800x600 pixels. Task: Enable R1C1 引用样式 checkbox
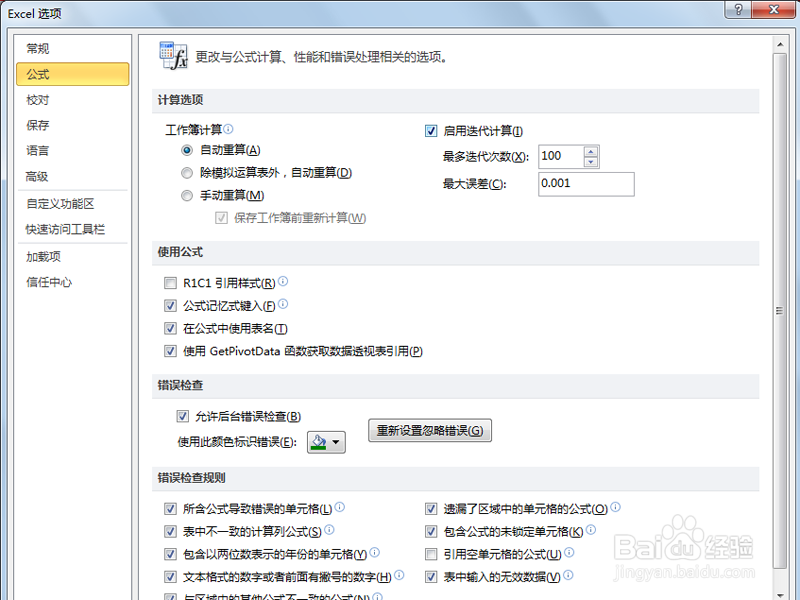point(170,283)
